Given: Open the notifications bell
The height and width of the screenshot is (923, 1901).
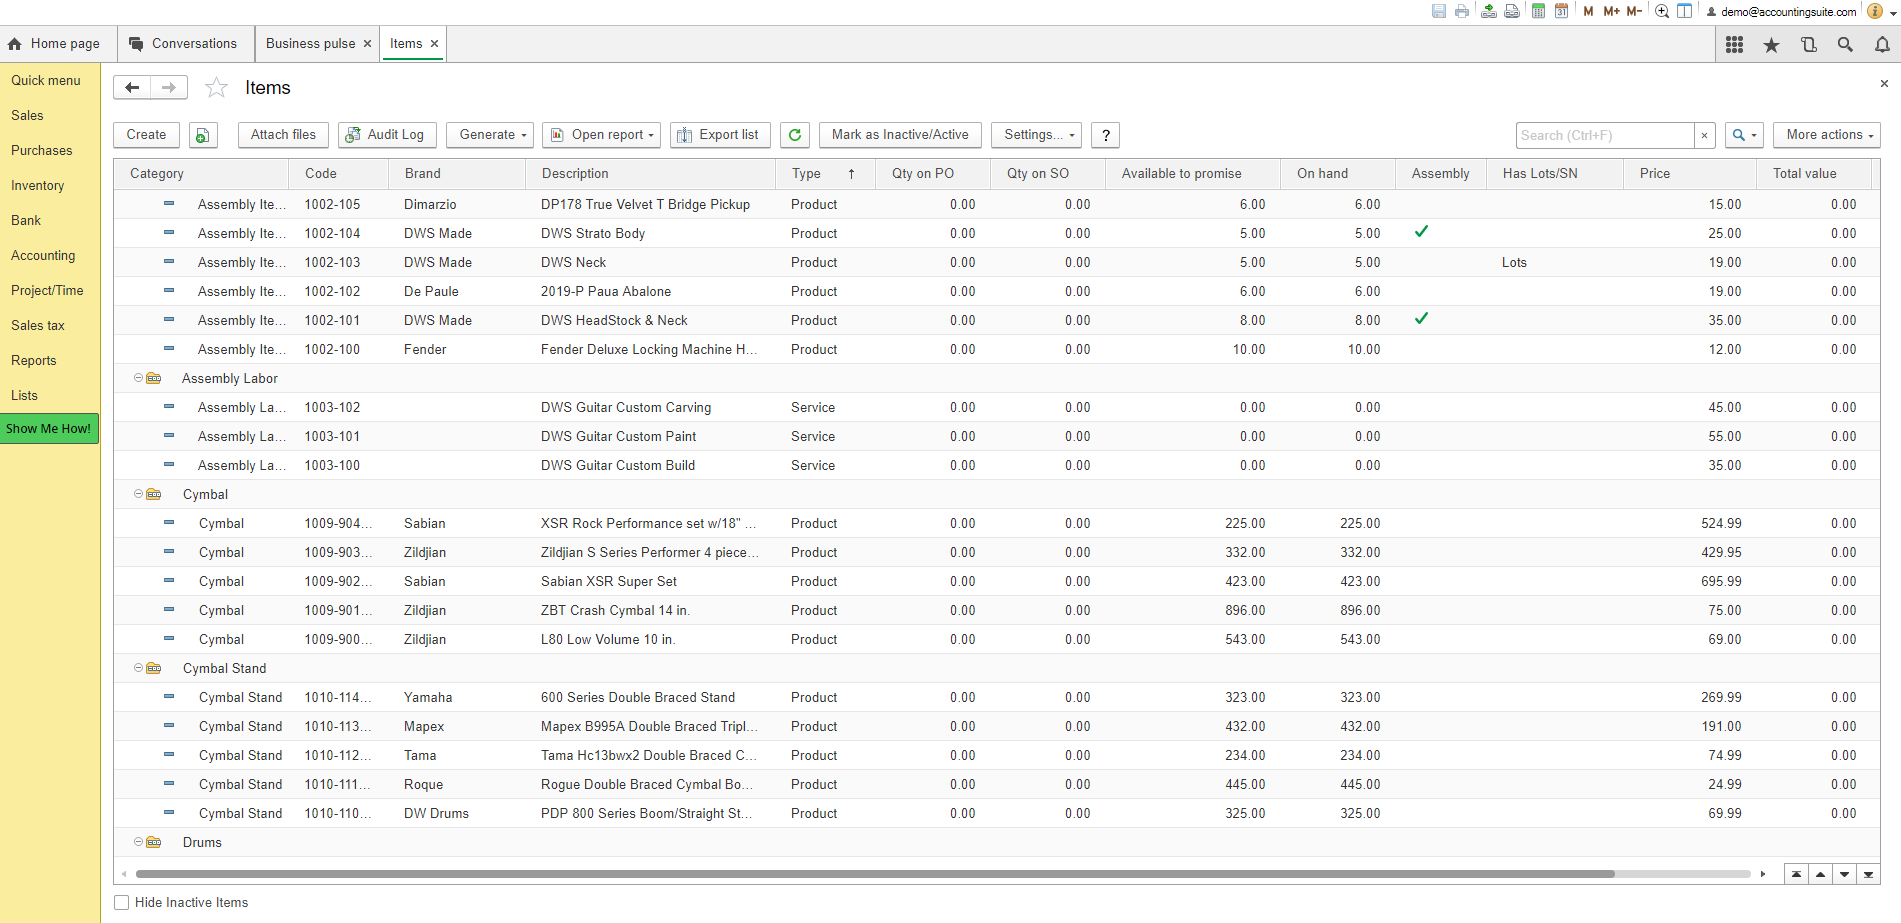Looking at the screenshot, I should (1882, 45).
